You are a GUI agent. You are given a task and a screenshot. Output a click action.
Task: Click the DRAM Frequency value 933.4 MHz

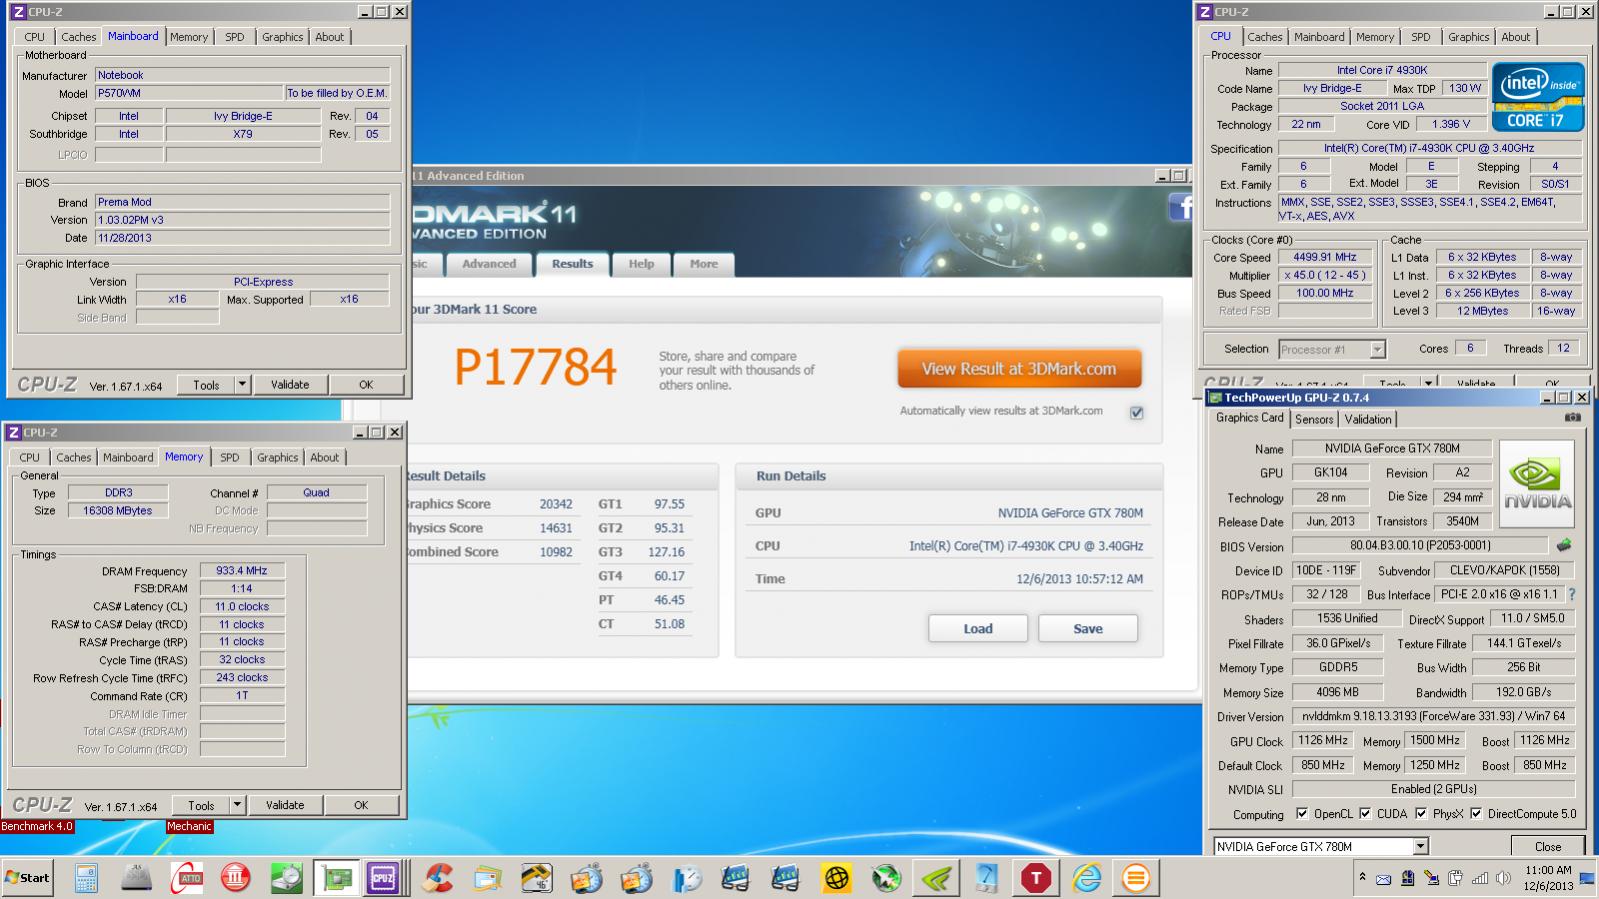coord(242,570)
